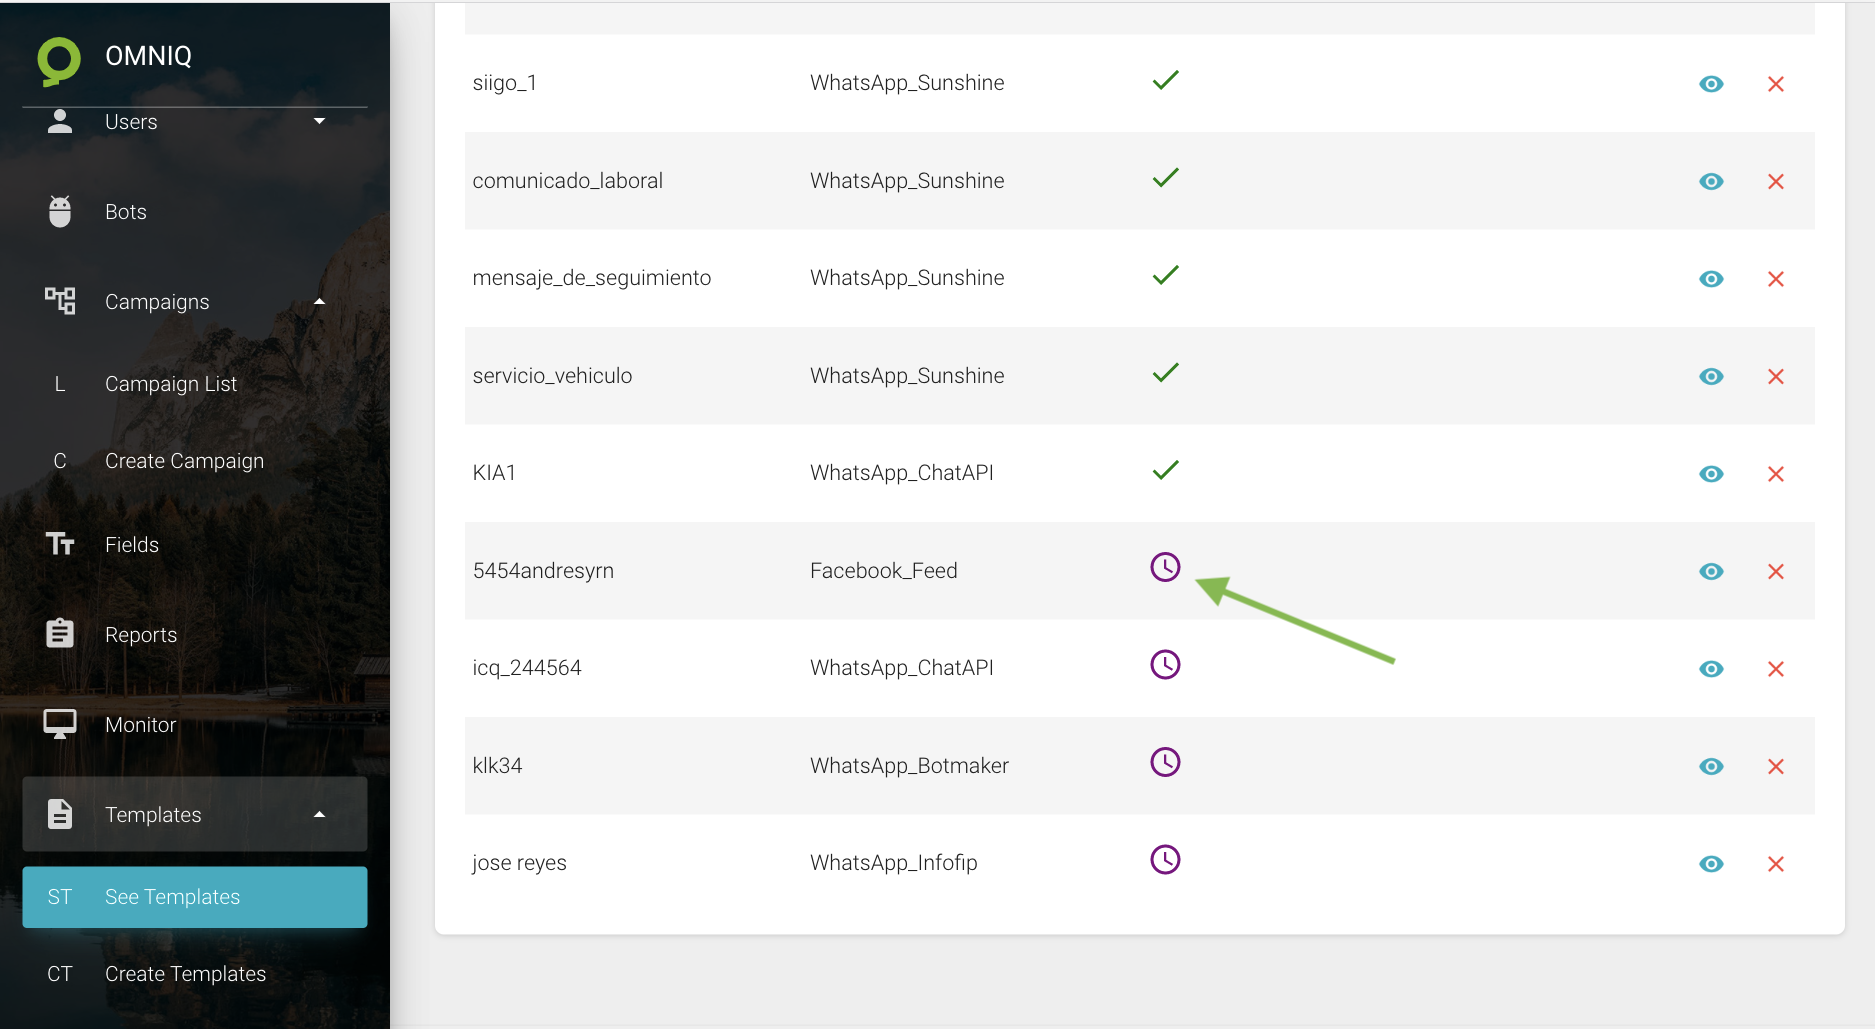
Task: Click pending clock icon for 5454andresyrn
Action: [1165, 568]
